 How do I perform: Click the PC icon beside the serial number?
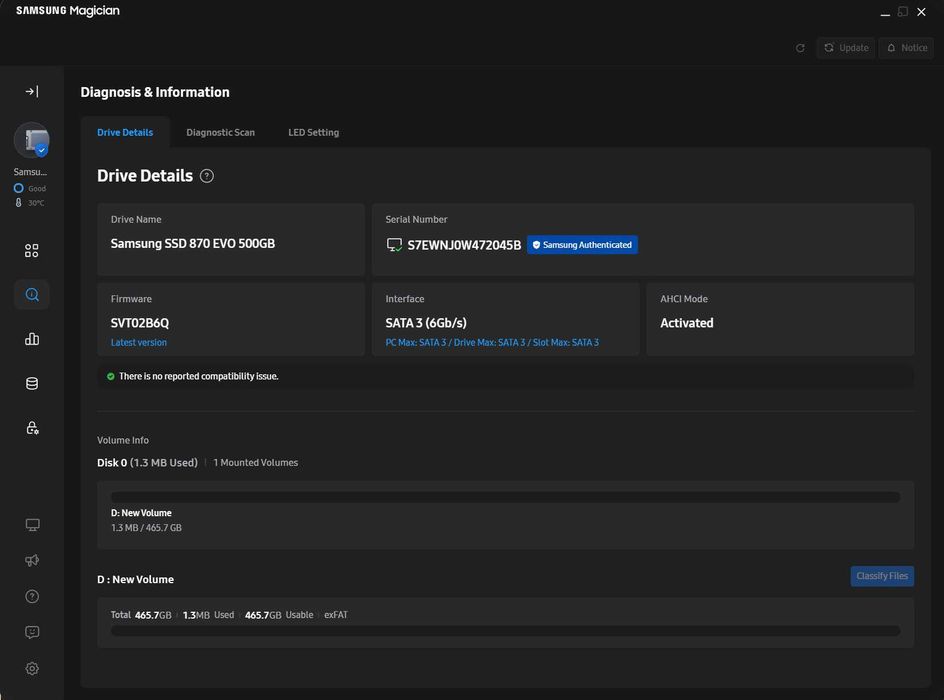pos(394,245)
